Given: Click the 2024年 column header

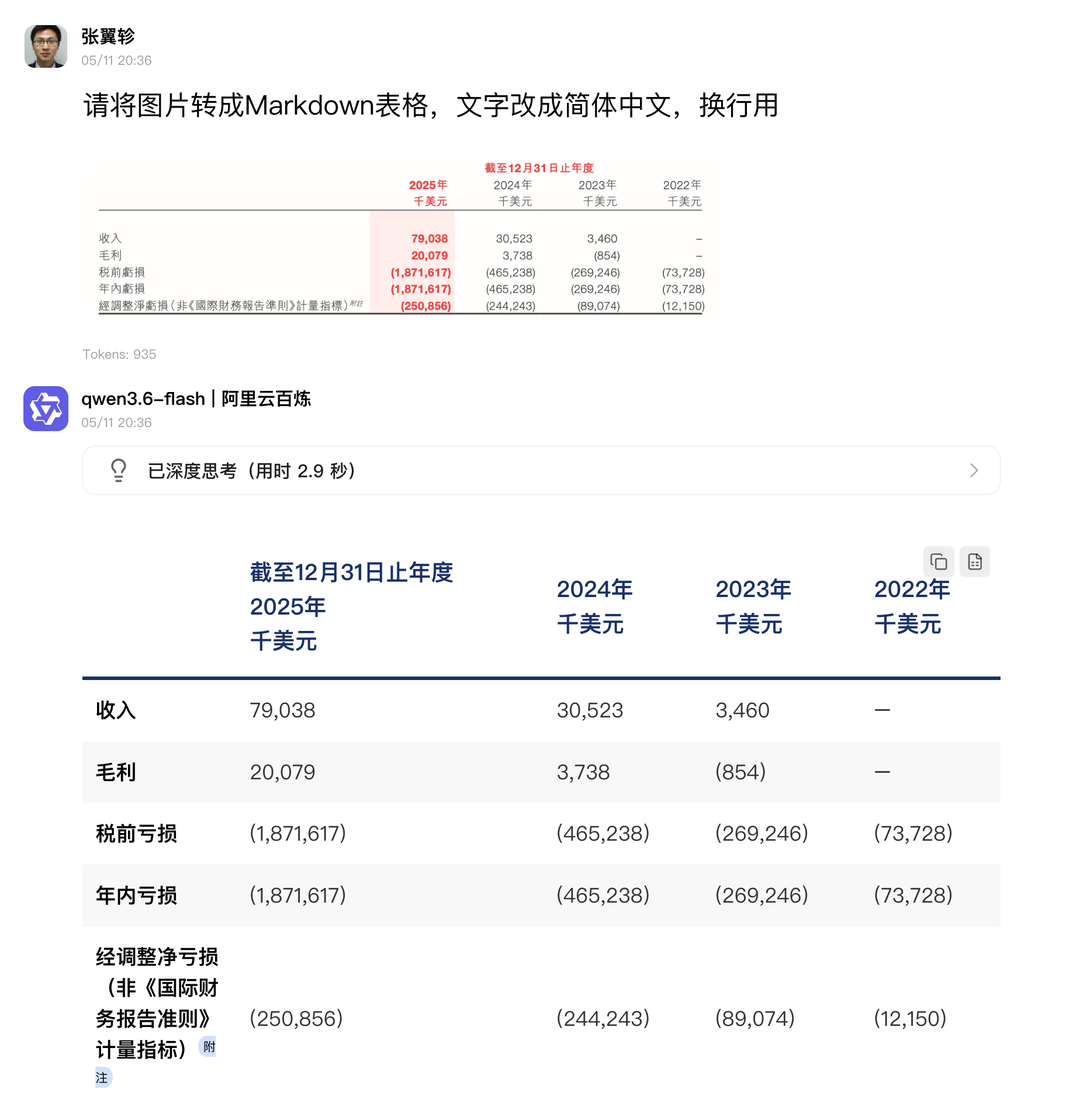Looking at the screenshot, I should [x=594, y=590].
